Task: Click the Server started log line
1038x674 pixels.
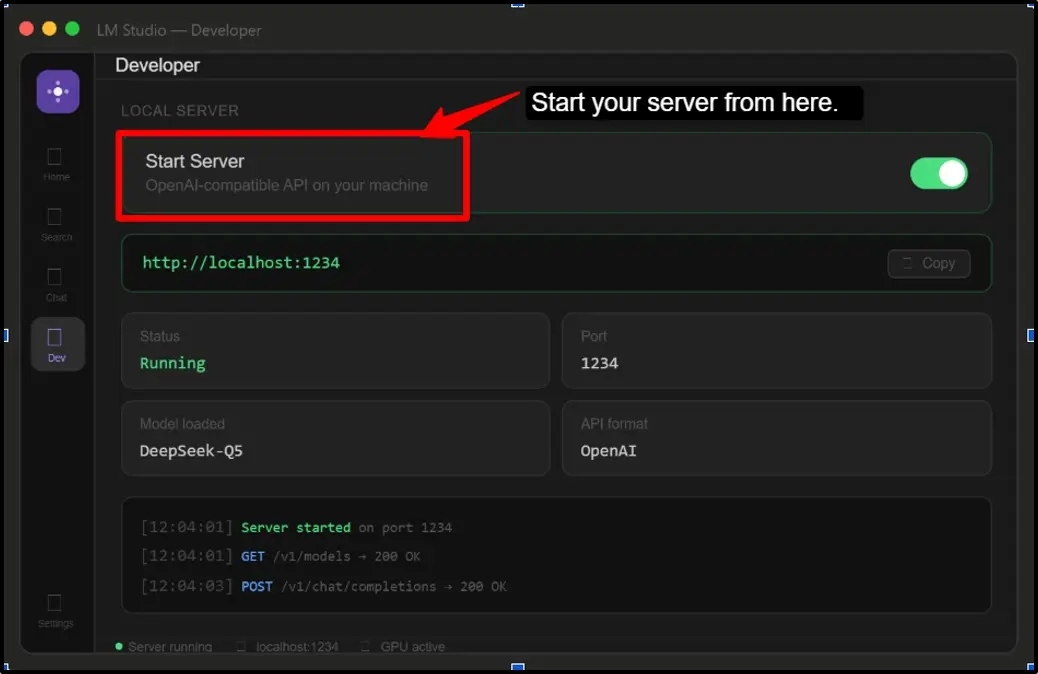Action: point(297,528)
